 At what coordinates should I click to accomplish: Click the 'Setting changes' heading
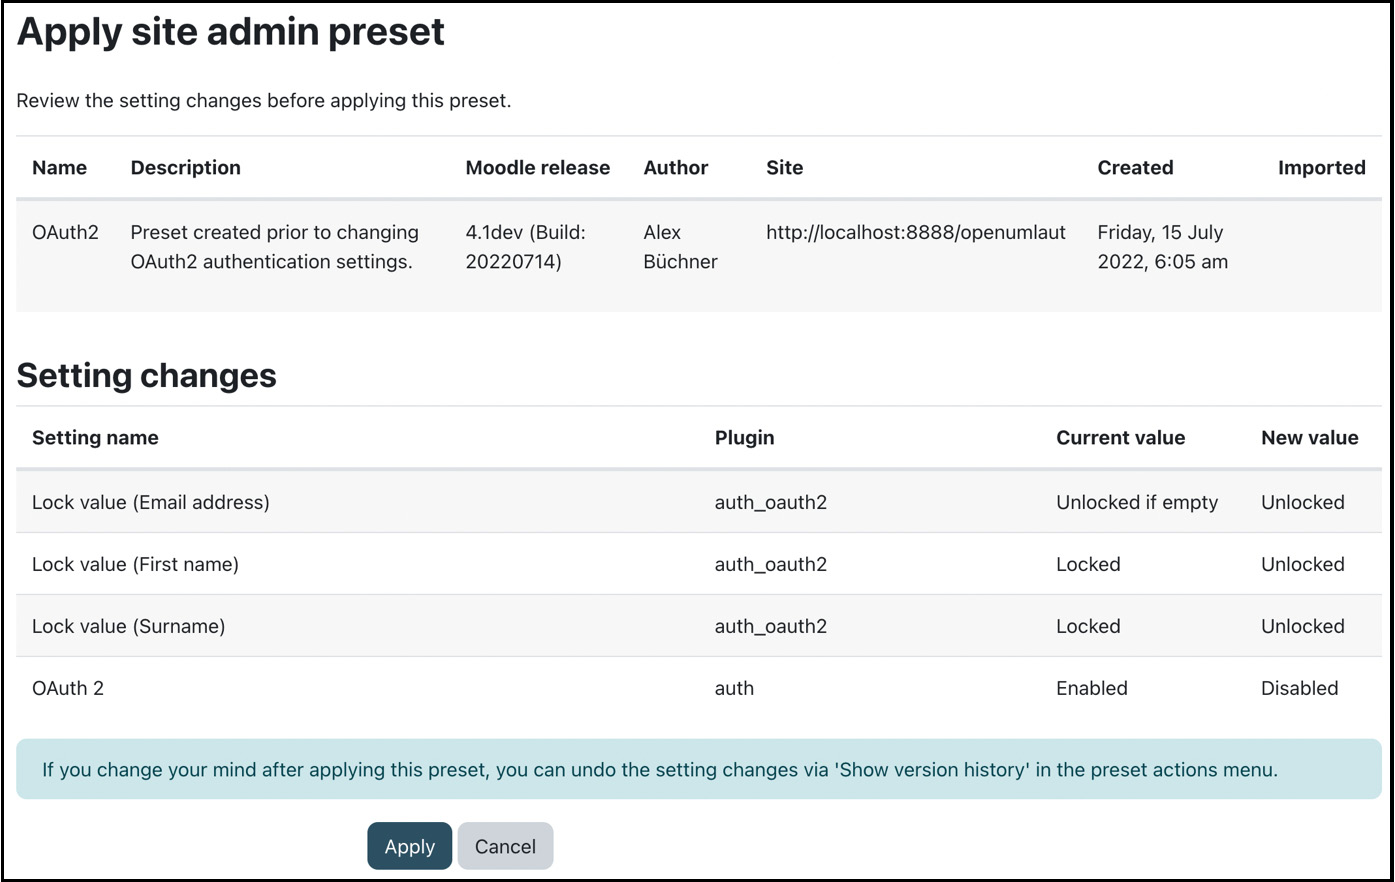[x=146, y=375]
